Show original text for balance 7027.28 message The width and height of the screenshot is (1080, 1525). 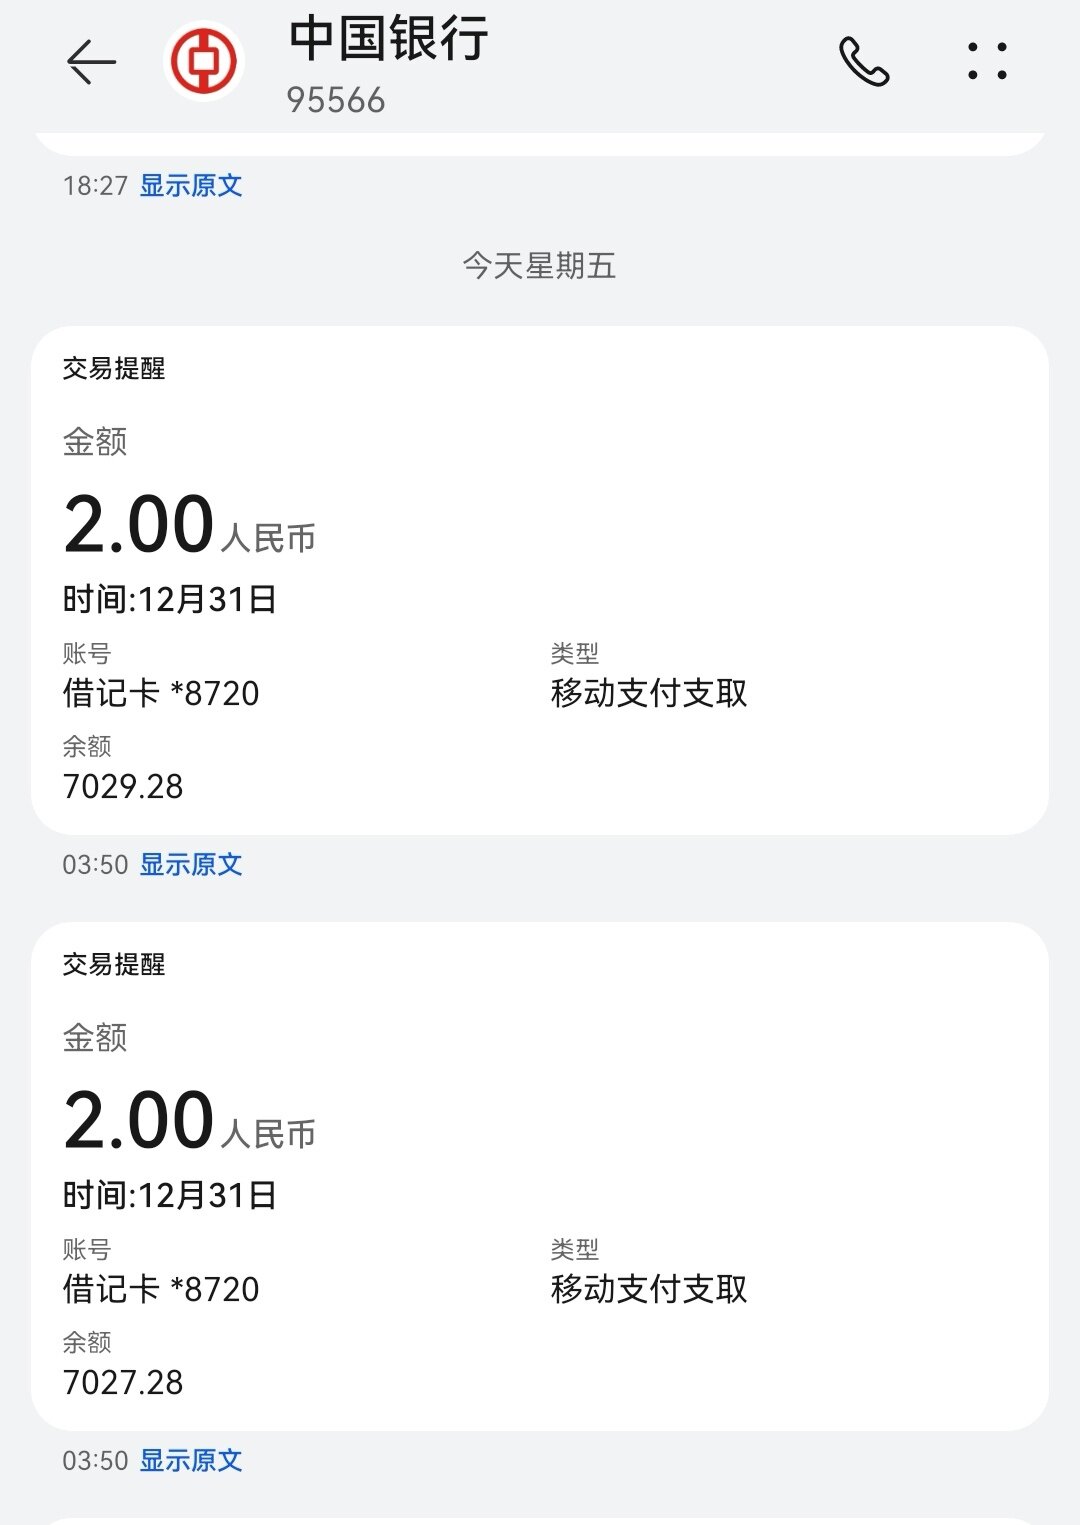click(191, 1461)
